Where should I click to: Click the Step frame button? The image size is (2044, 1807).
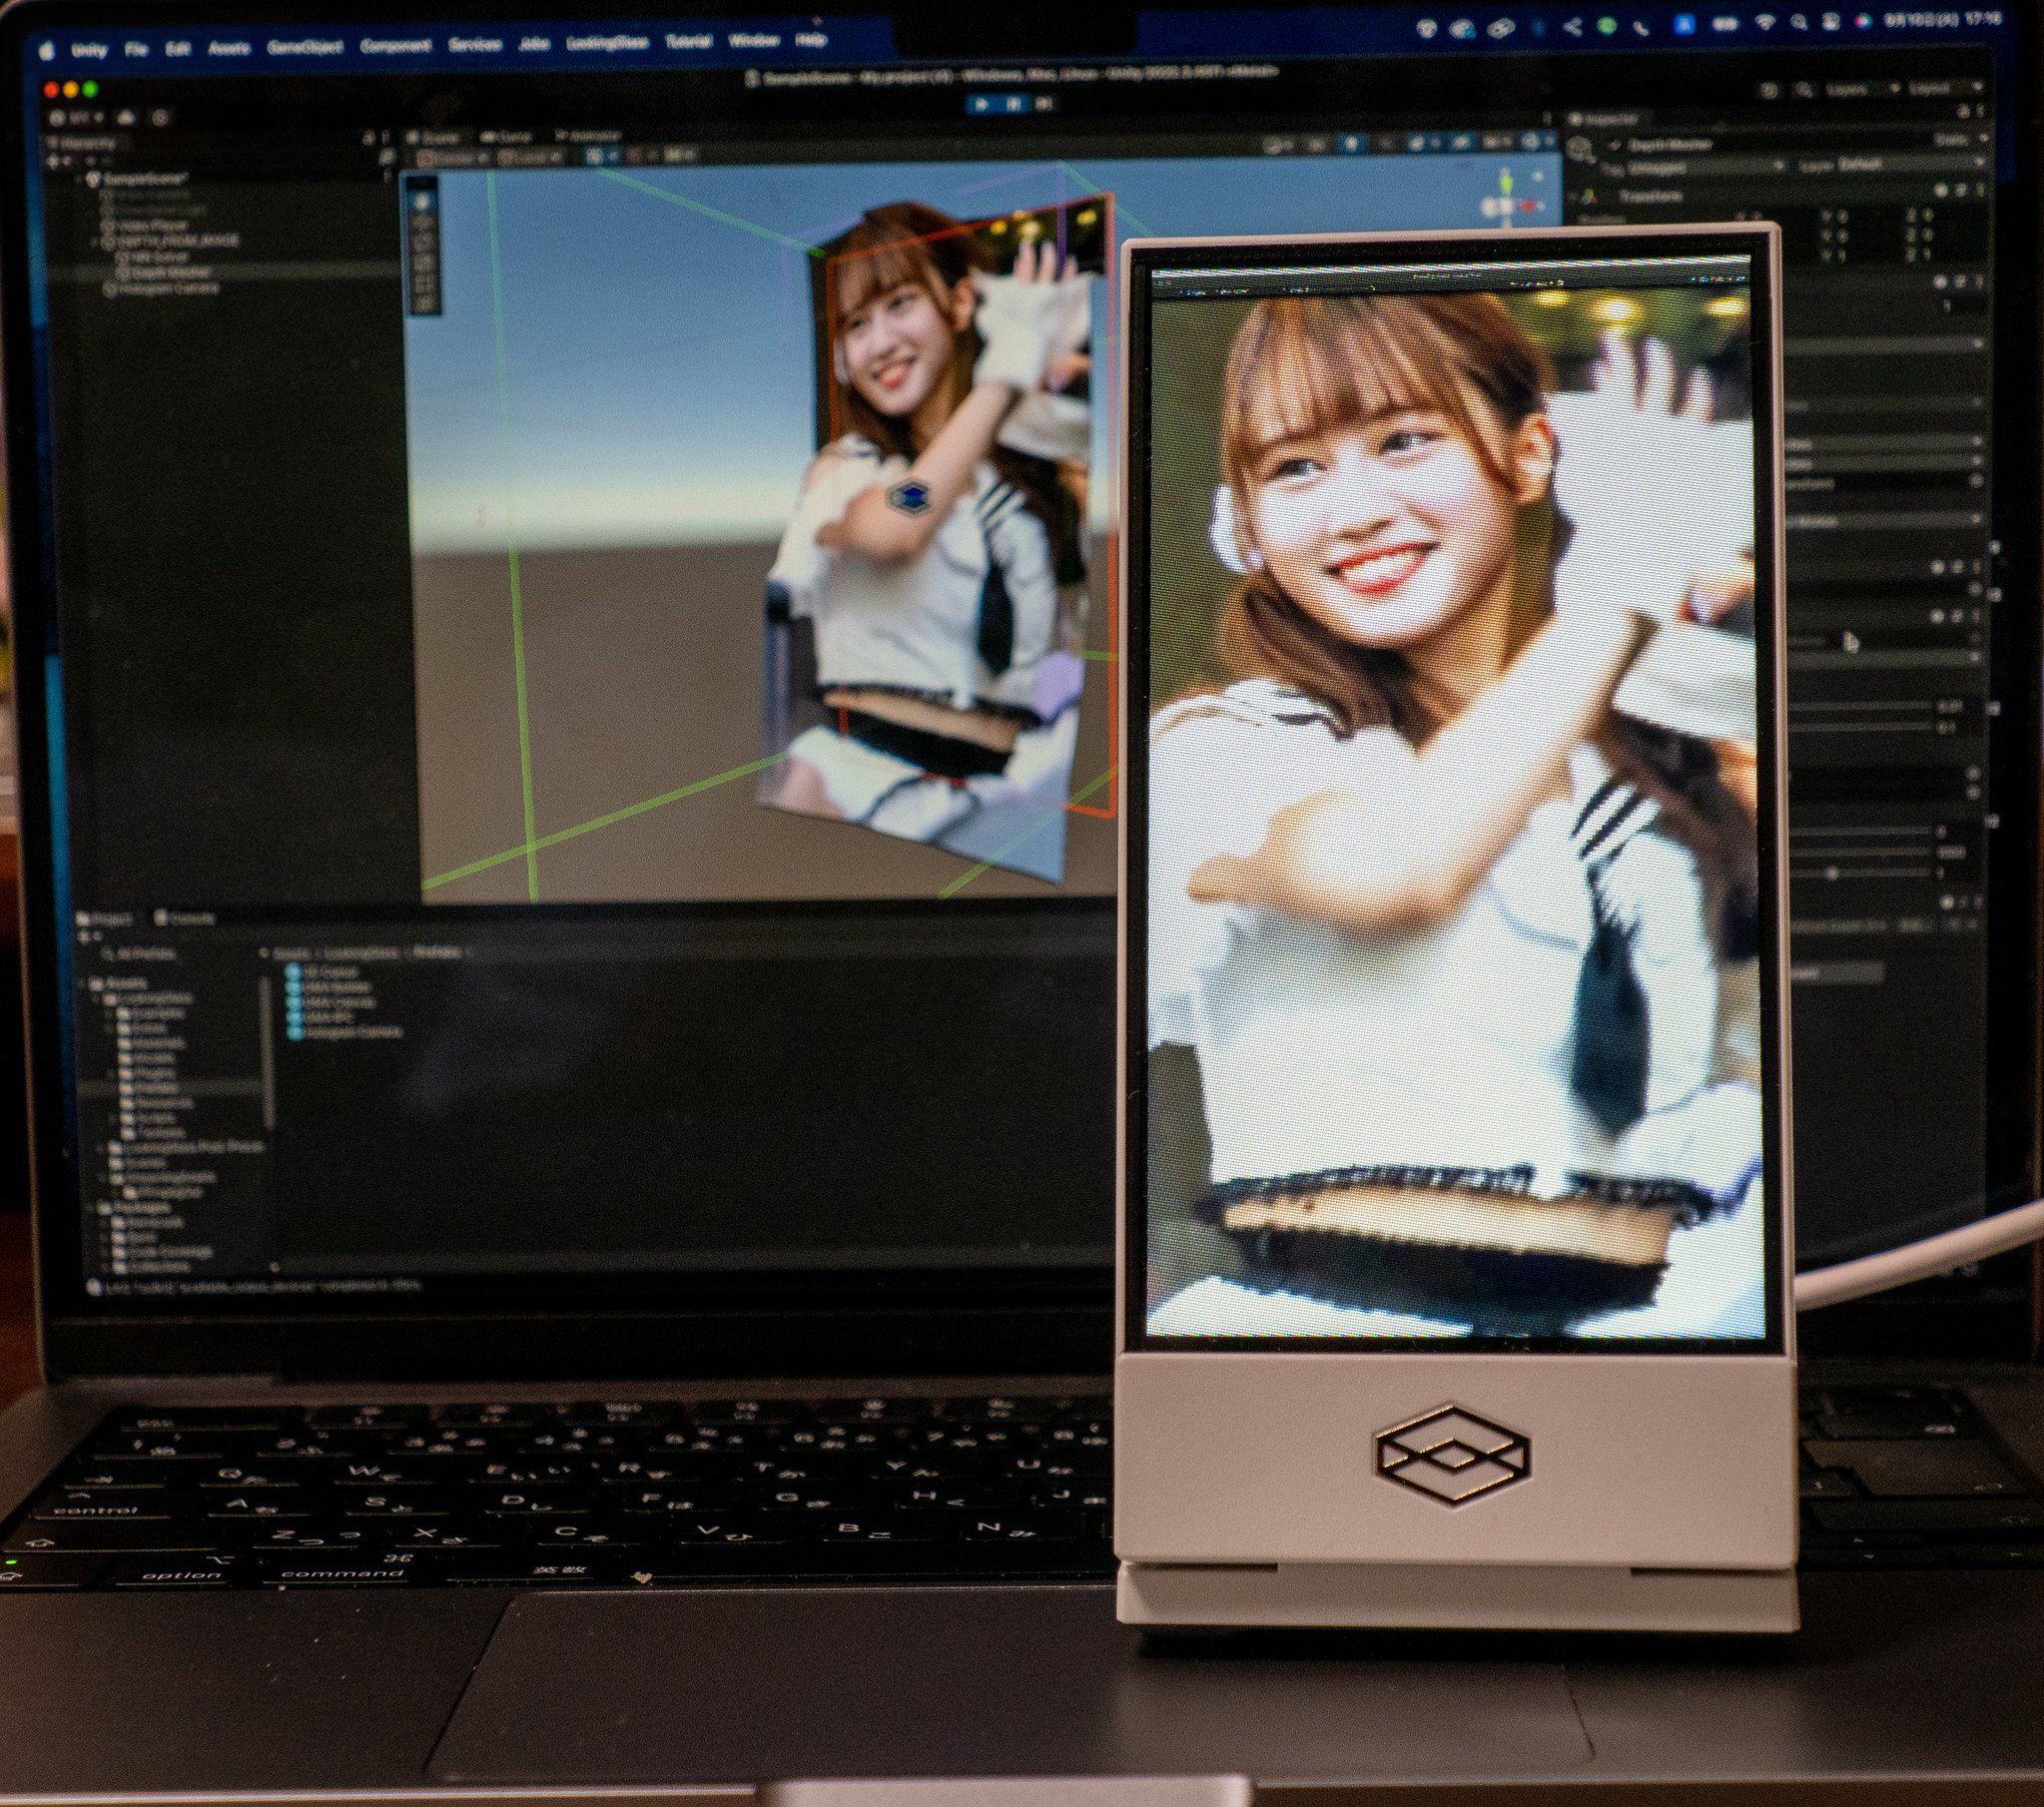tap(1043, 103)
